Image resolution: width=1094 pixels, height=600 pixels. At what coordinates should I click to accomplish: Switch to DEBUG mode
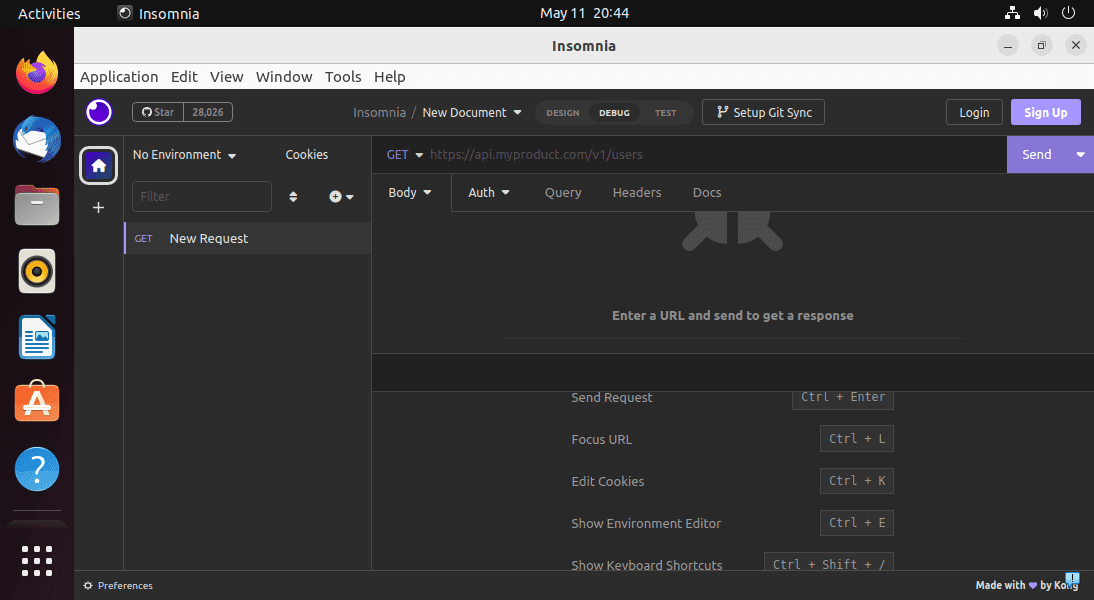[x=614, y=112]
